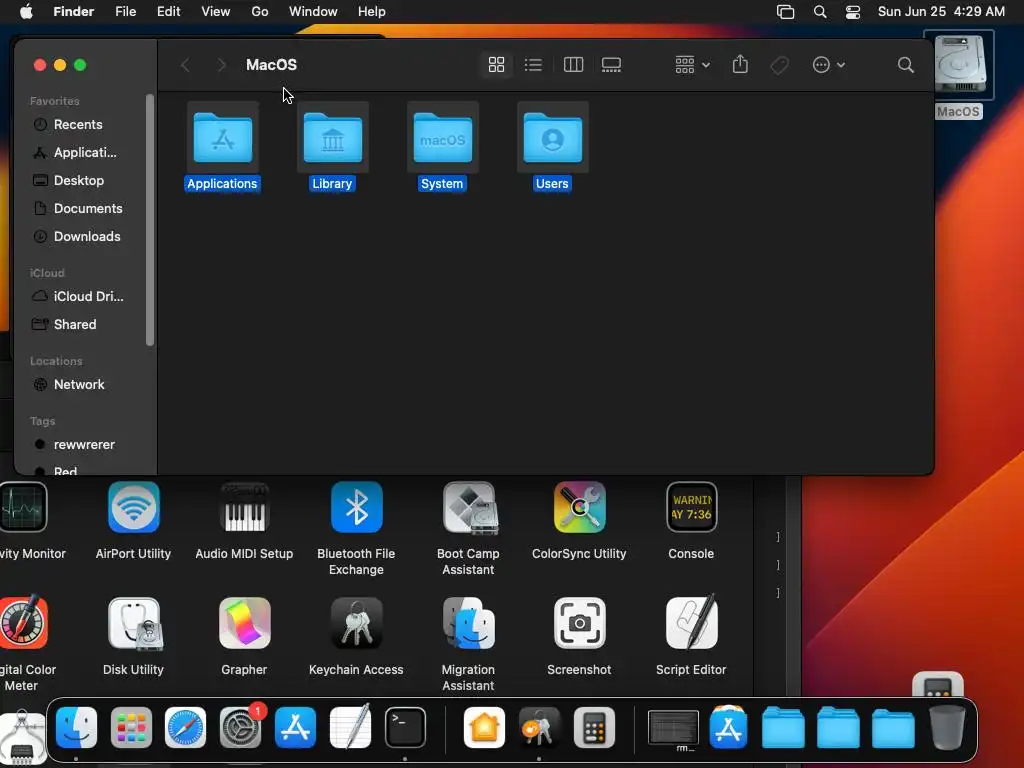
Task: Open the Finder menu
Action: (73, 11)
